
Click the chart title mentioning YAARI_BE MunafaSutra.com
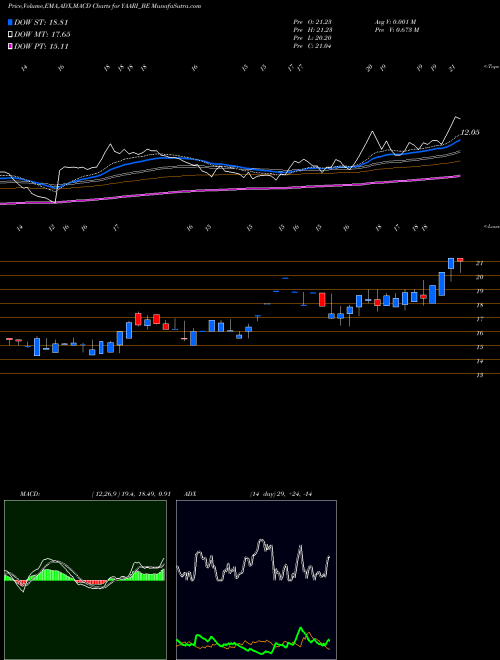(x=104, y=6)
